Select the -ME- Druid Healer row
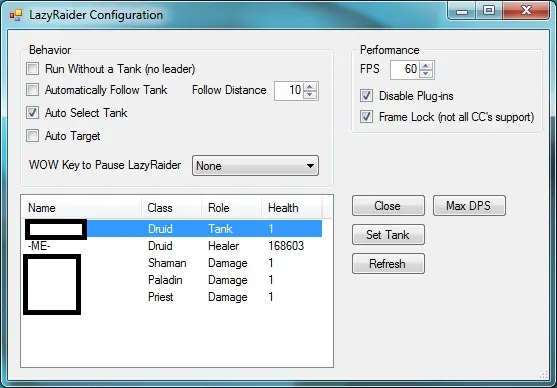The height and width of the screenshot is (388, 557). click(x=172, y=246)
